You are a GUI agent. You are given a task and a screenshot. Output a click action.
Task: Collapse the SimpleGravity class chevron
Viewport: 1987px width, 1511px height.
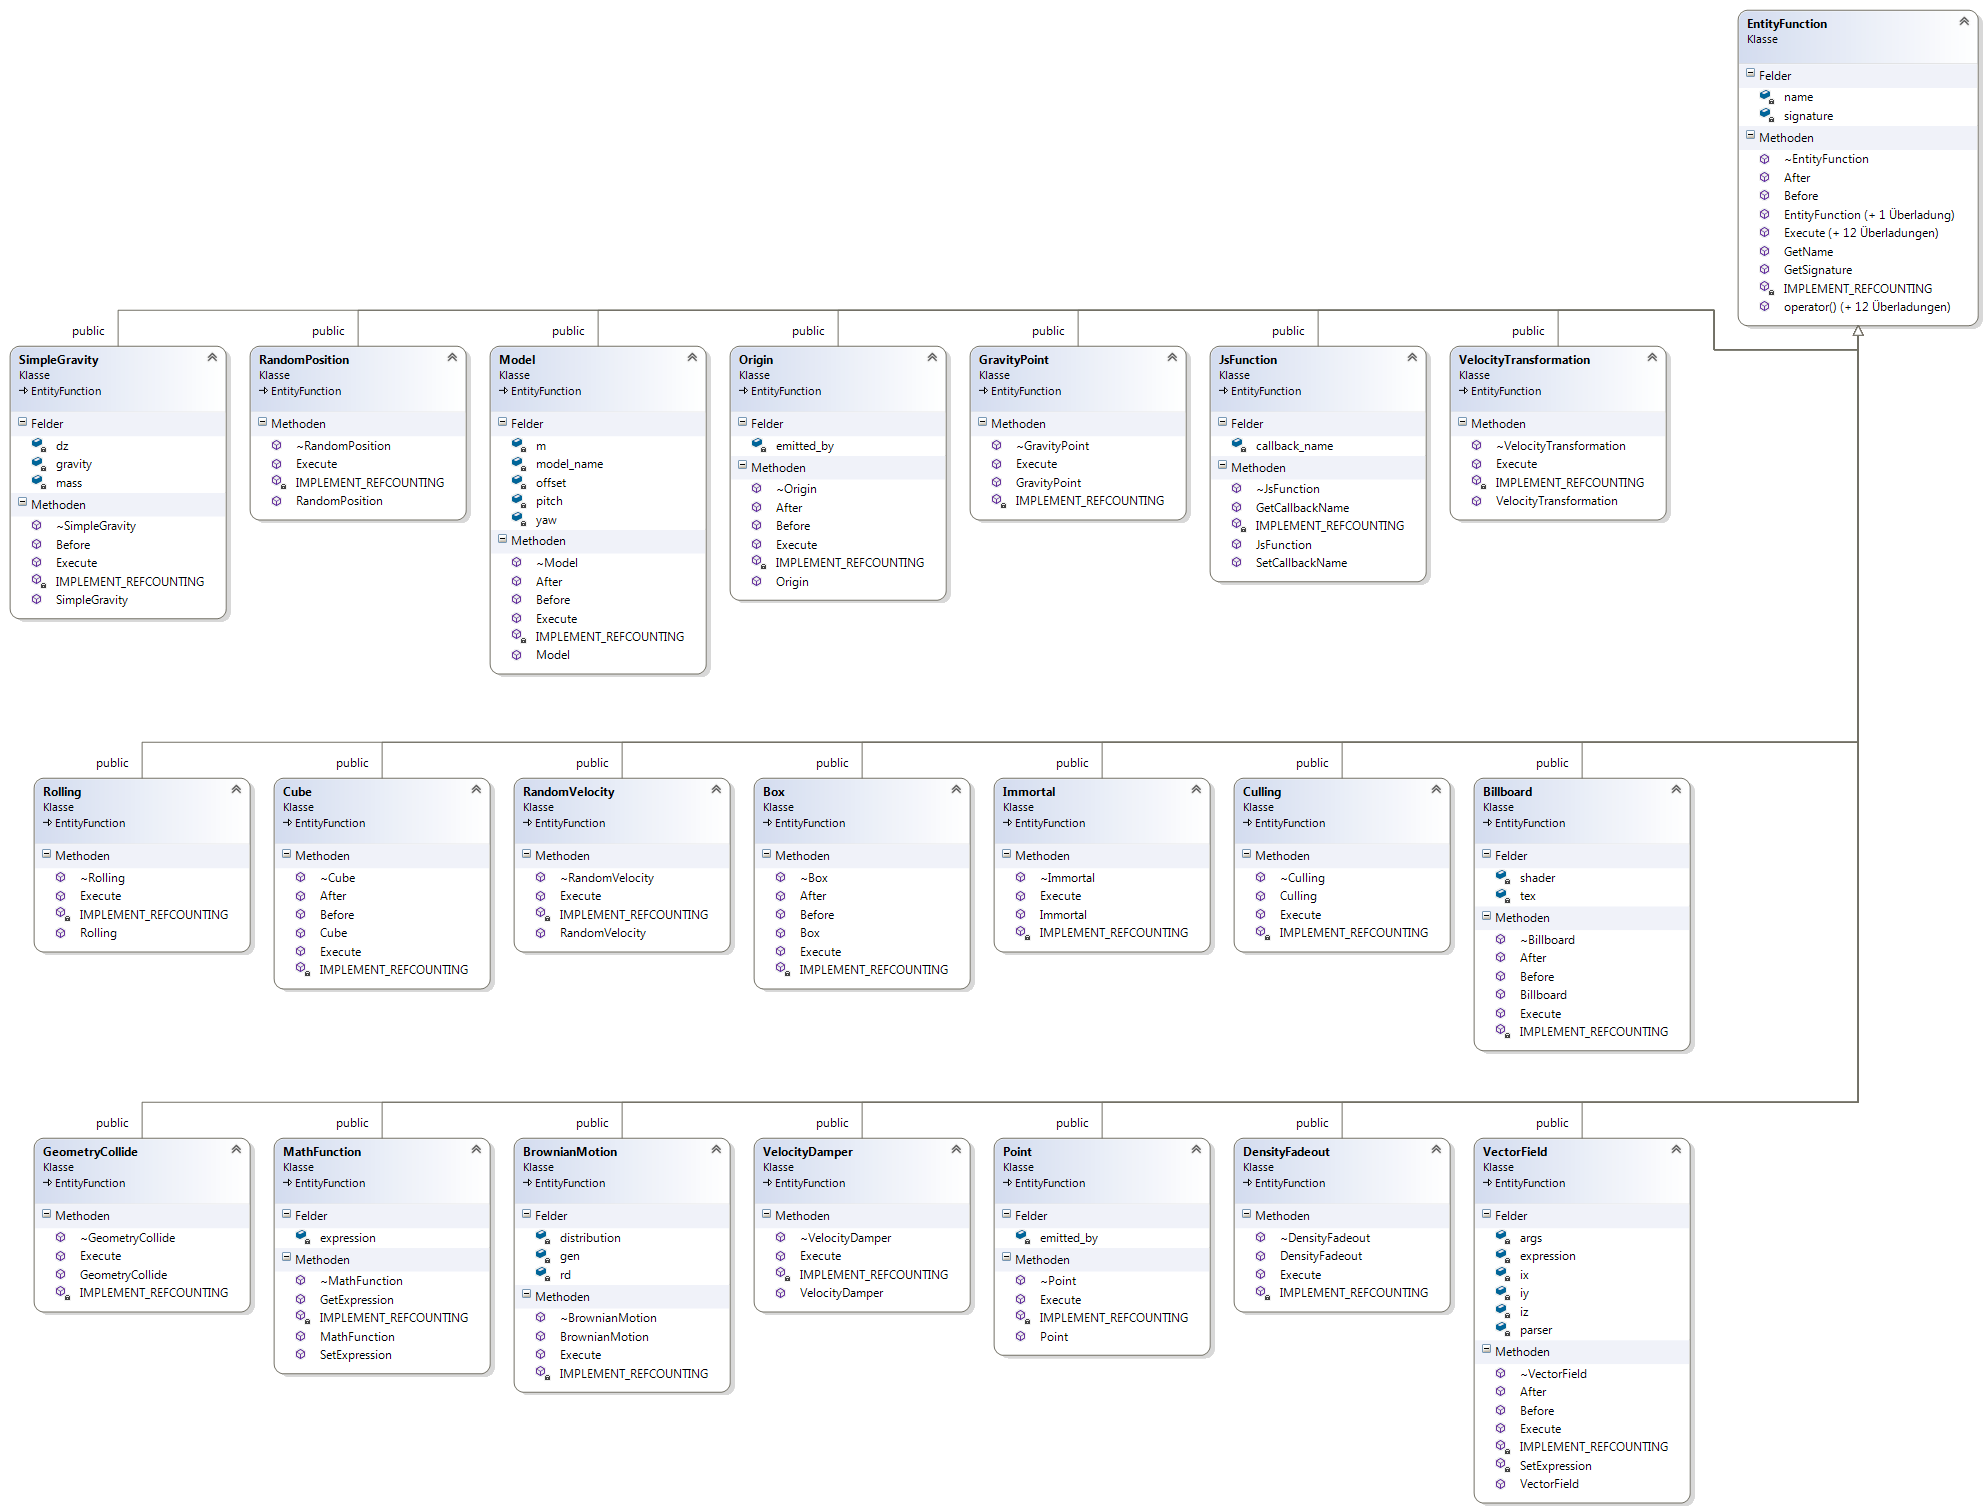[212, 357]
